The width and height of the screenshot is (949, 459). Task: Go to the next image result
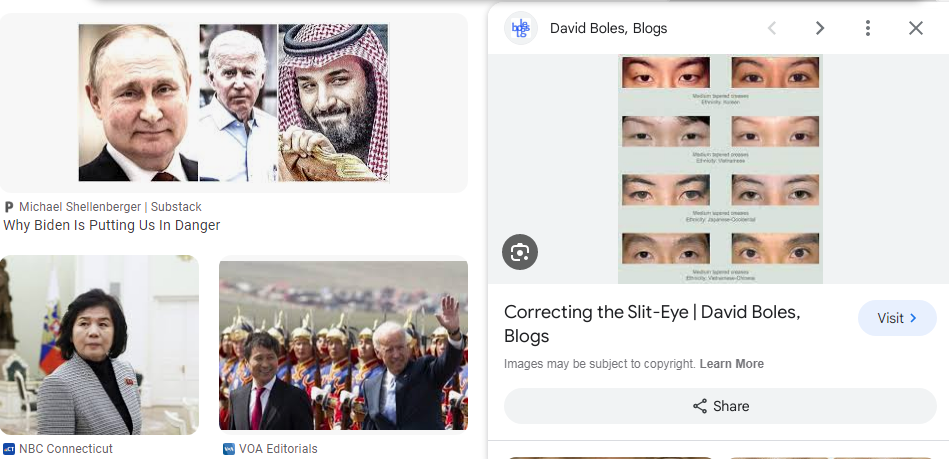pyautogui.click(x=820, y=28)
